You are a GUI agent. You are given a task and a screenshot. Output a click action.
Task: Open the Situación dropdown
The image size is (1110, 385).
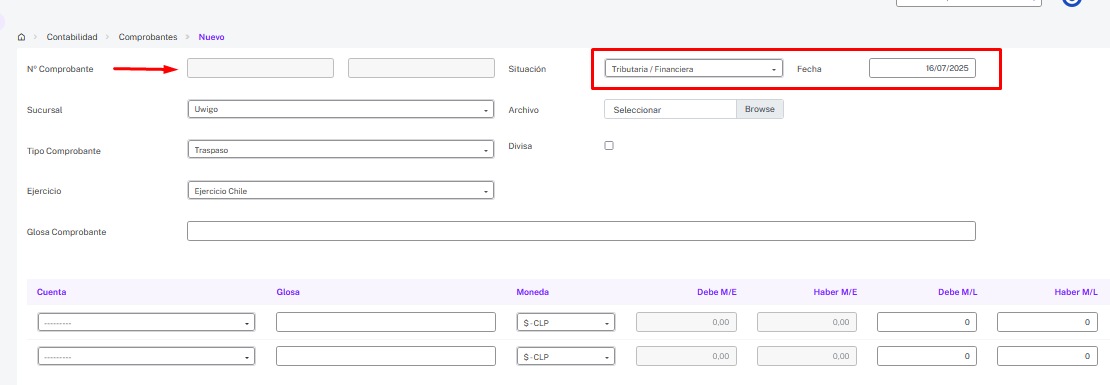[x=694, y=68]
